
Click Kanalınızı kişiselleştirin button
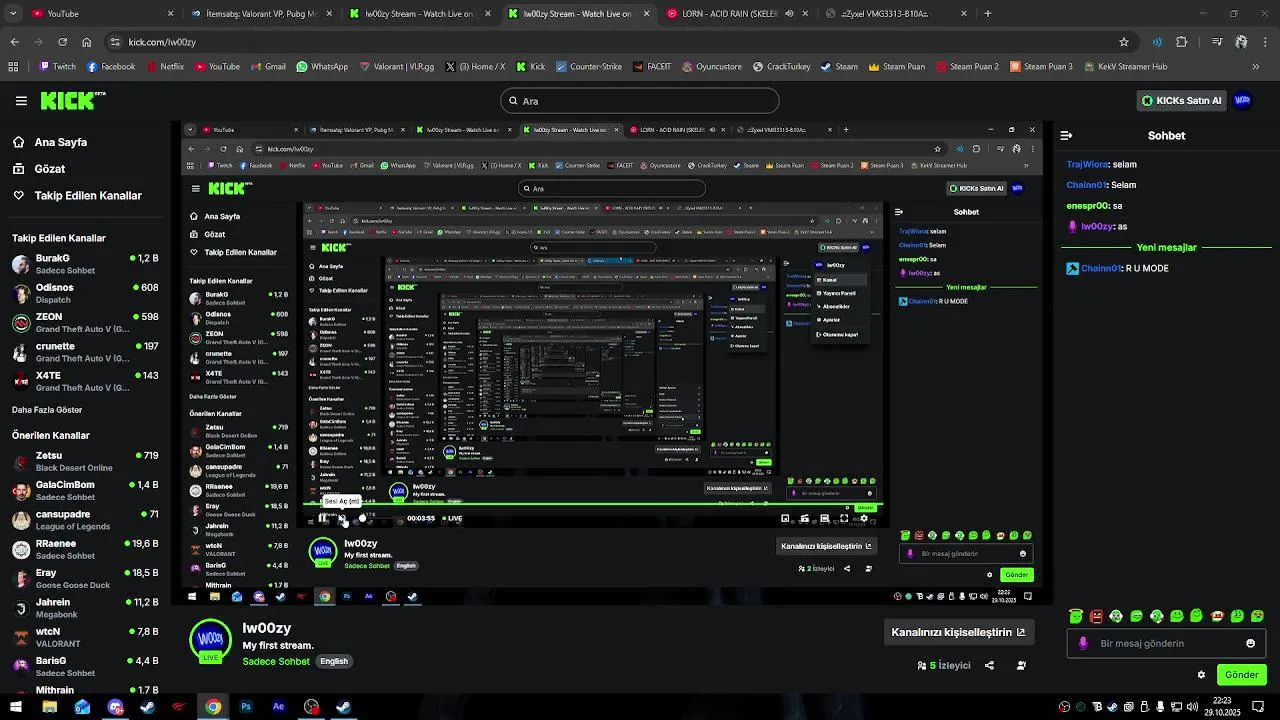click(x=958, y=632)
